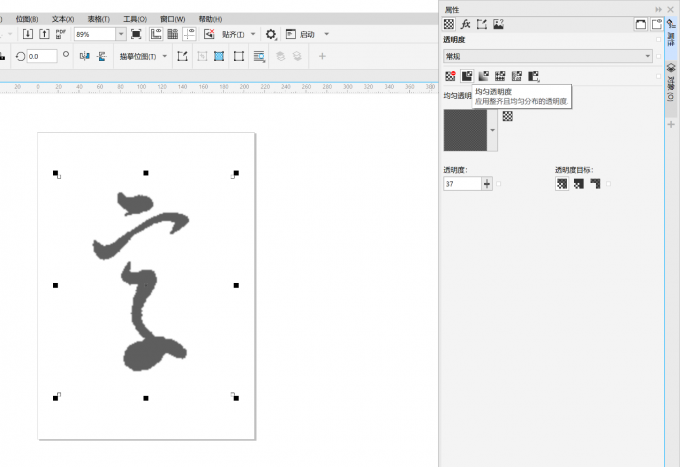Viewport: 680px width, 467px height.
Task: Open the options gear in toolbar
Action: tap(271, 34)
